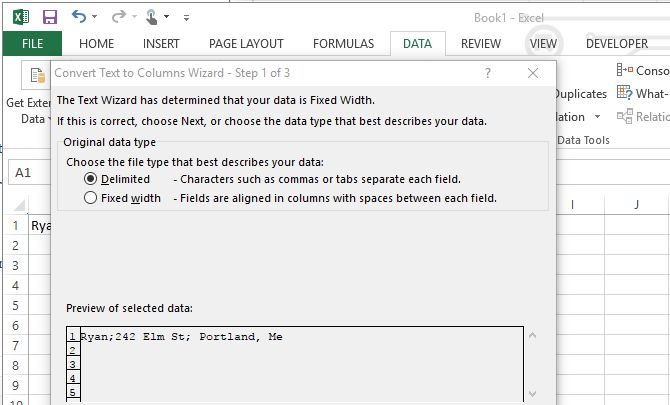Open the FILE tab

pyautogui.click(x=32, y=44)
